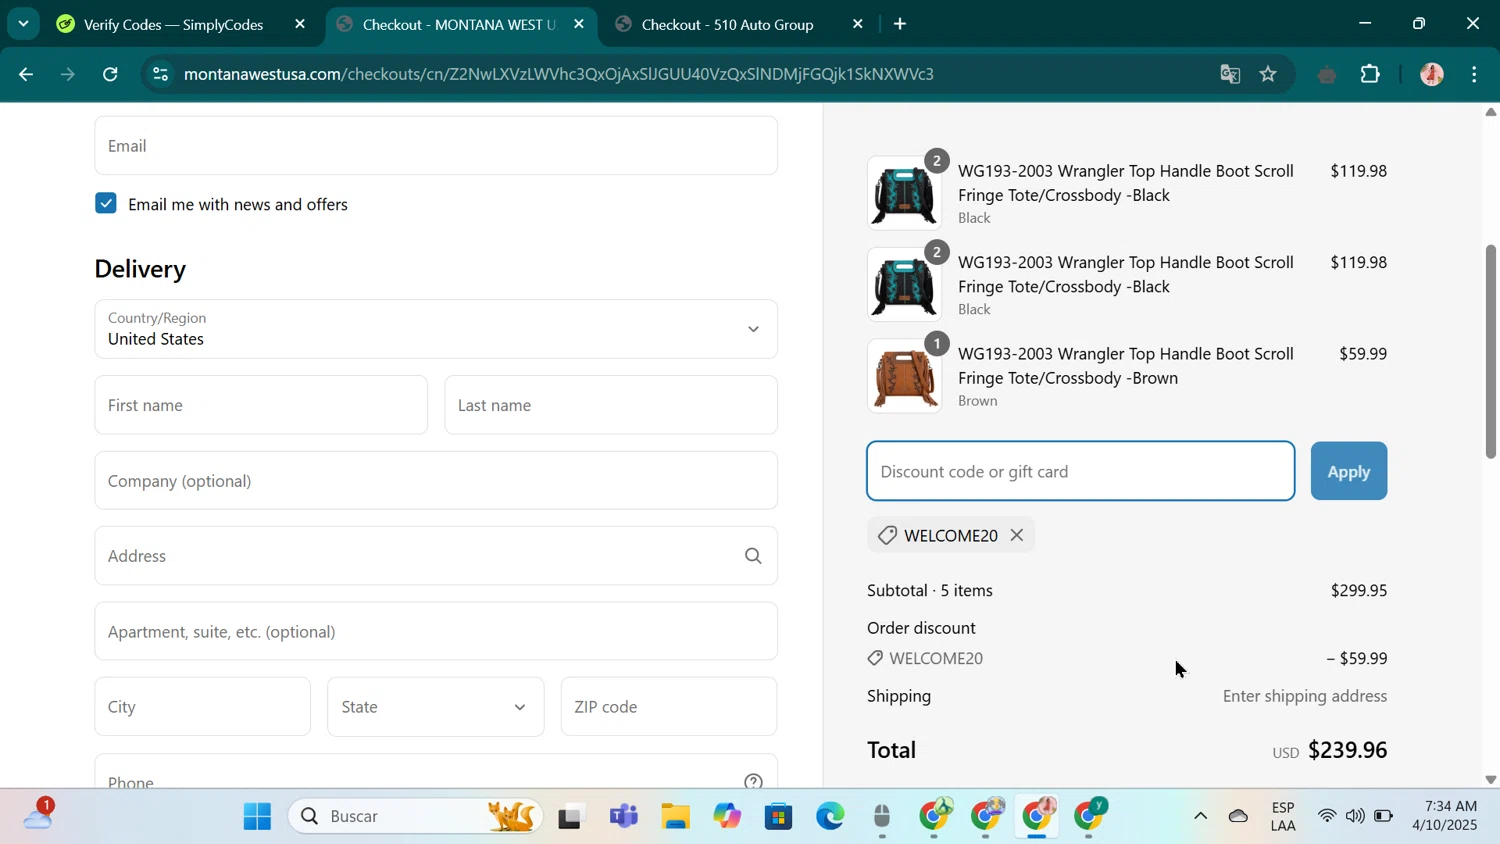The width and height of the screenshot is (1500, 844).
Task: Click the page's vertical scrollbar thumb
Action: 1491,351
